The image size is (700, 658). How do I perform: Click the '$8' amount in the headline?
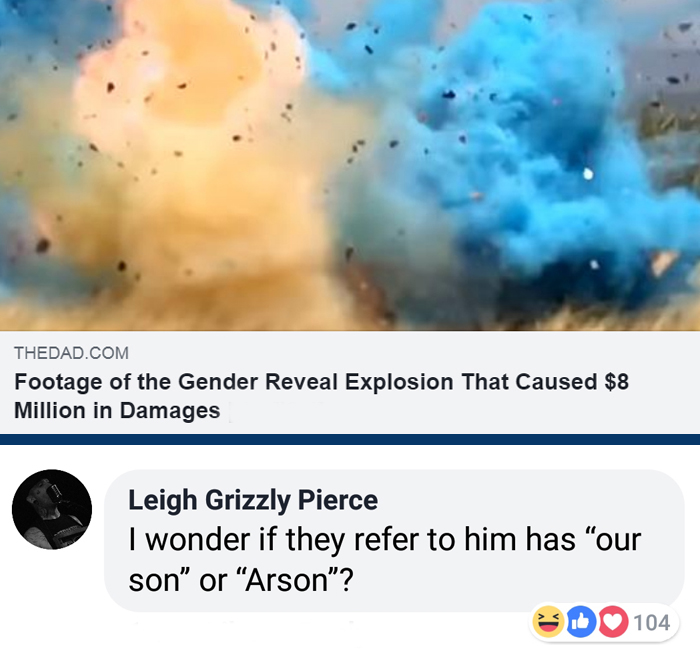(x=616, y=382)
